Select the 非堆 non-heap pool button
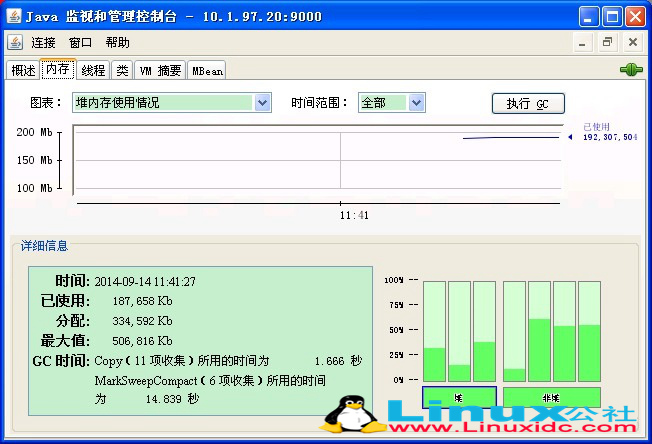This screenshot has height=444, width=652. tap(551, 398)
